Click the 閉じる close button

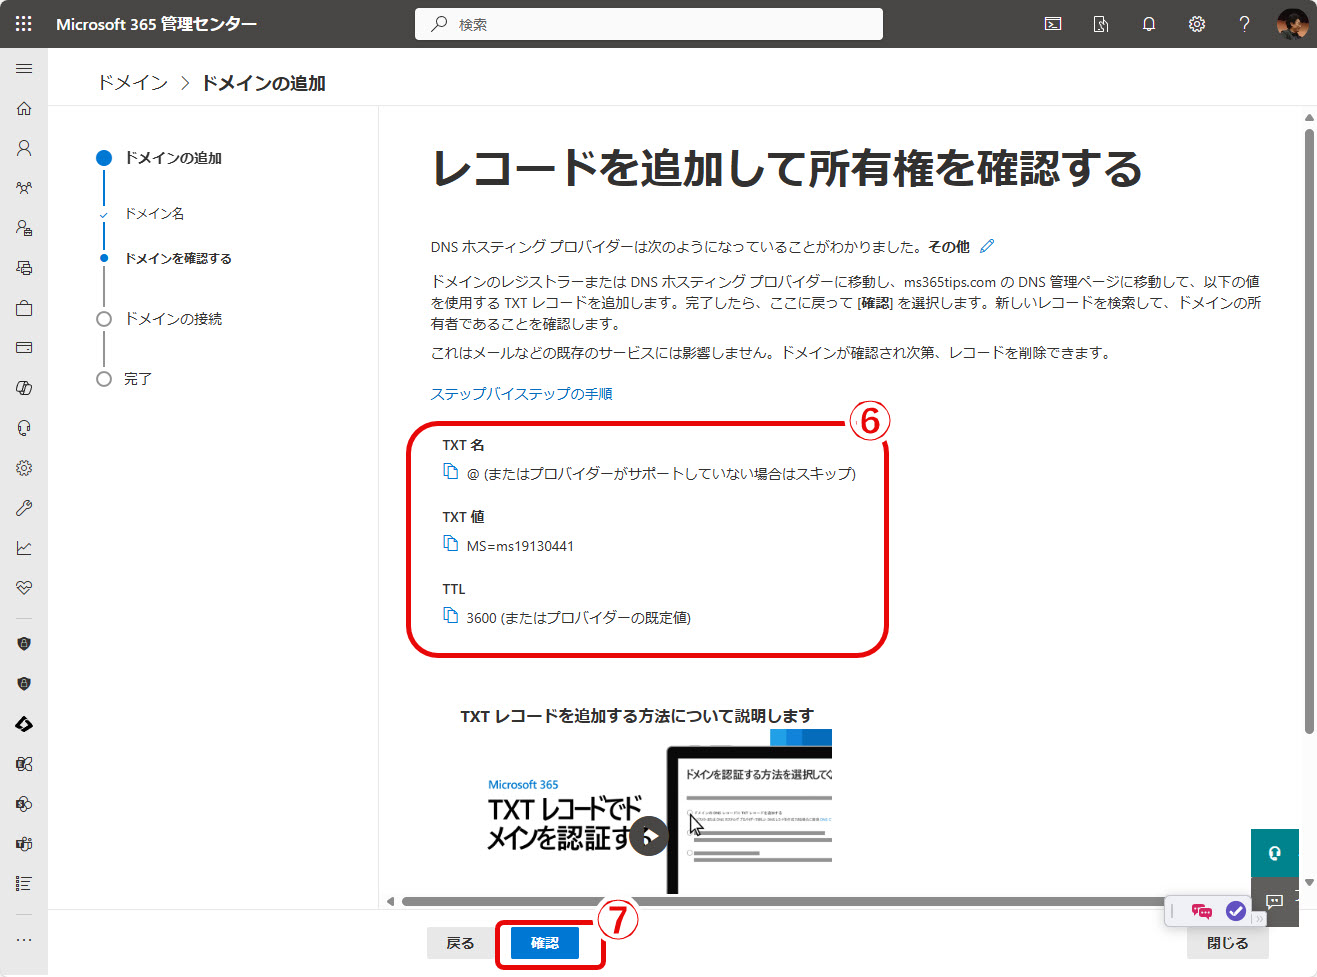point(1227,943)
